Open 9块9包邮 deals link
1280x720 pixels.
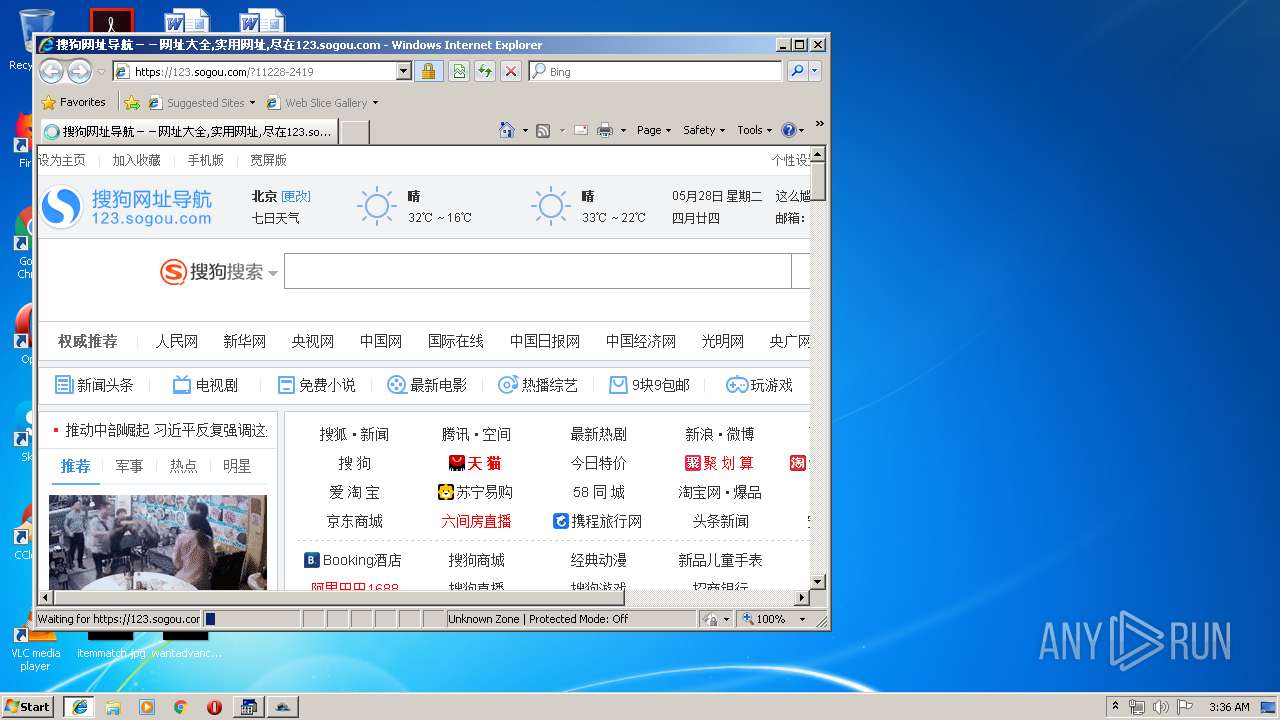coord(649,385)
